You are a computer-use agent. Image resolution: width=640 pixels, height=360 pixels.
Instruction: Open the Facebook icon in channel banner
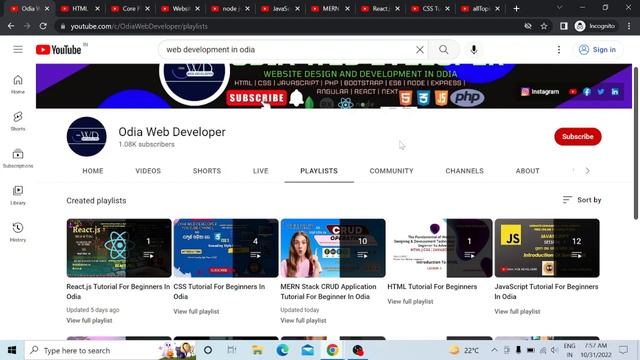coord(587,92)
